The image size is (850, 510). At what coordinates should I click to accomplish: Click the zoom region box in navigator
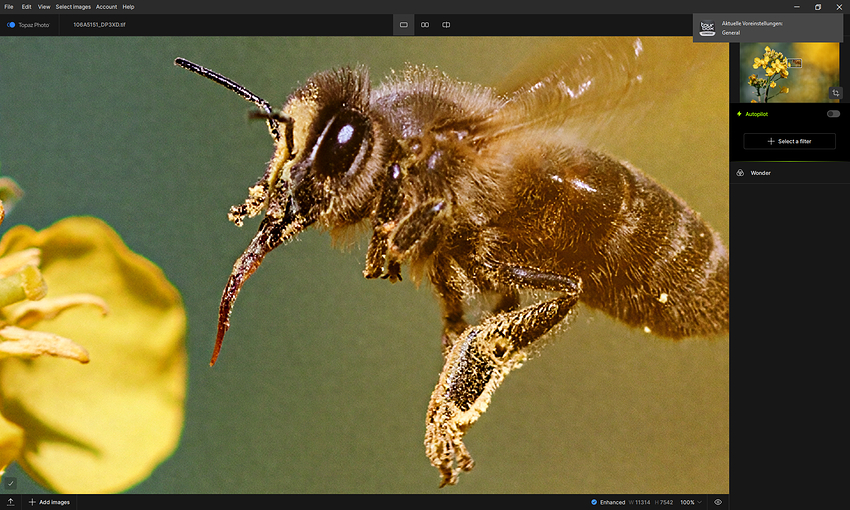click(x=795, y=63)
